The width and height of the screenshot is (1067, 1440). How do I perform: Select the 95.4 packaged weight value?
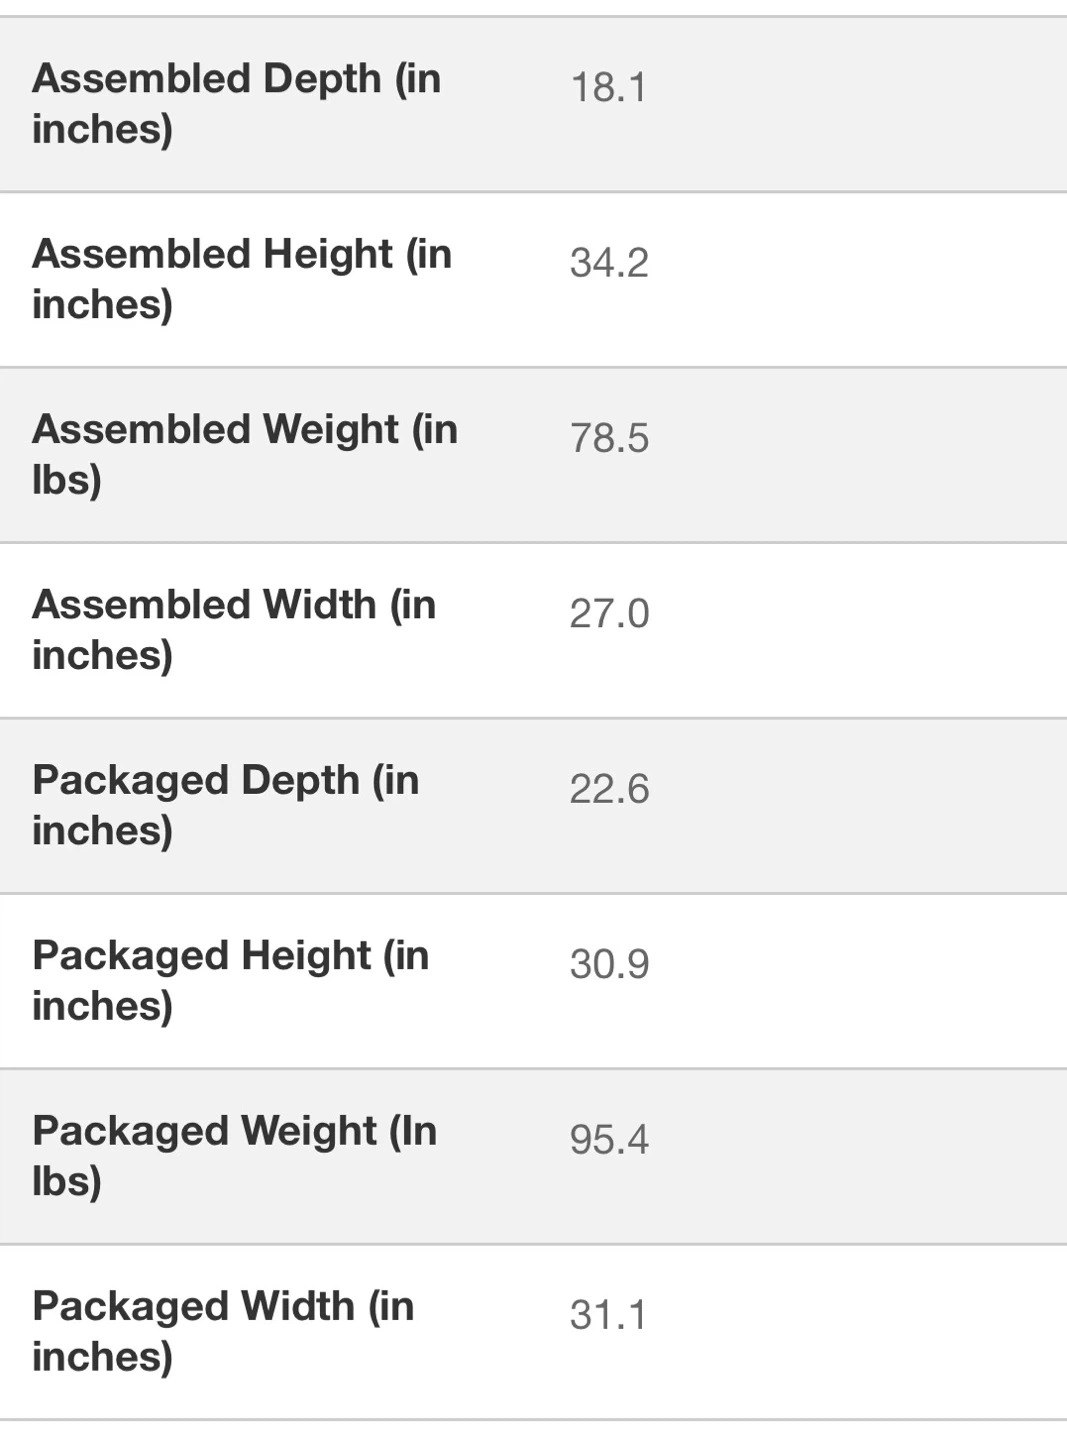pyautogui.click(x=609, y=1140)
